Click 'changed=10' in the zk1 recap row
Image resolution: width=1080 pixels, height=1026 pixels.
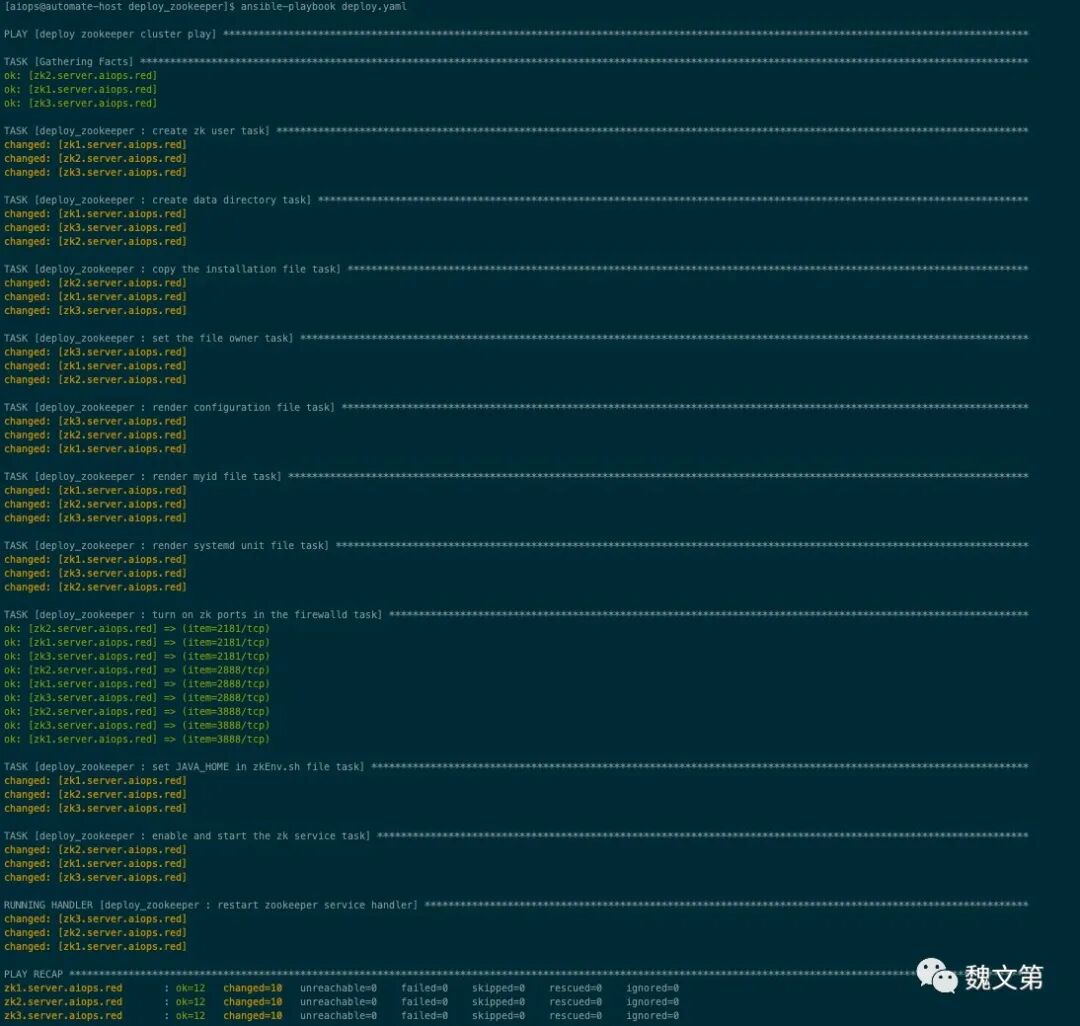[253, 988]
